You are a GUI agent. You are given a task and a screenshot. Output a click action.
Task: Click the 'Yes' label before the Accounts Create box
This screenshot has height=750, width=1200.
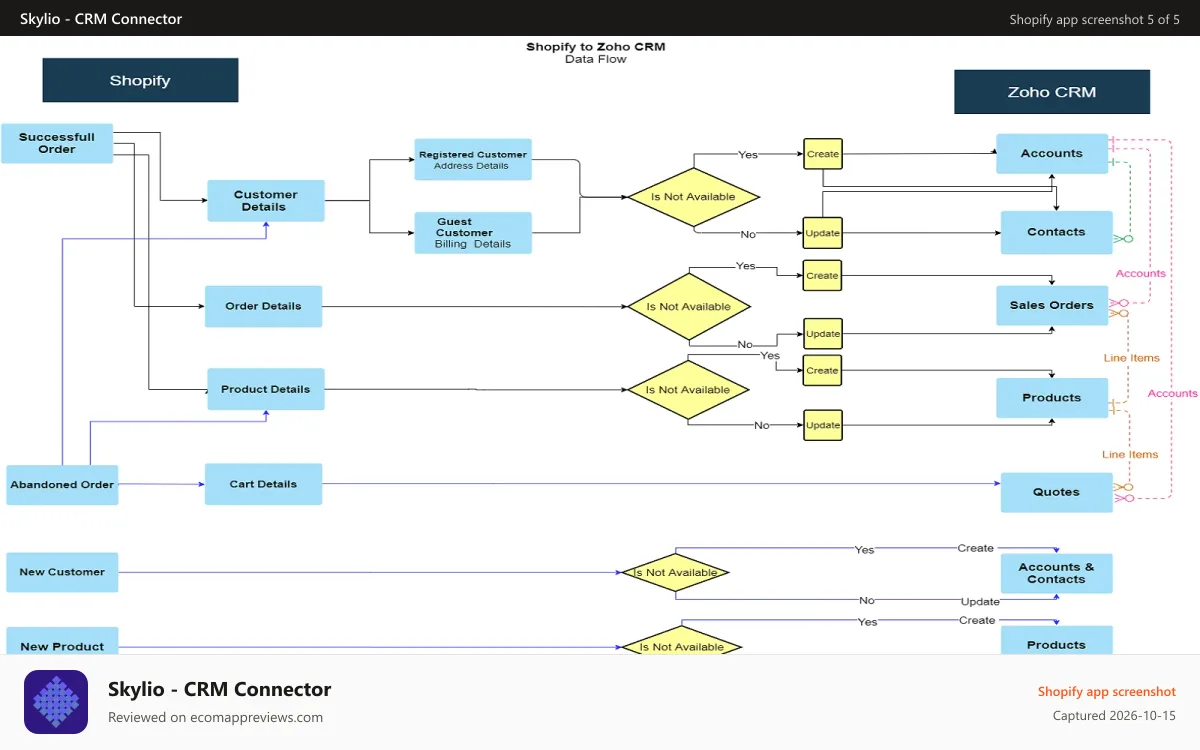748,155
